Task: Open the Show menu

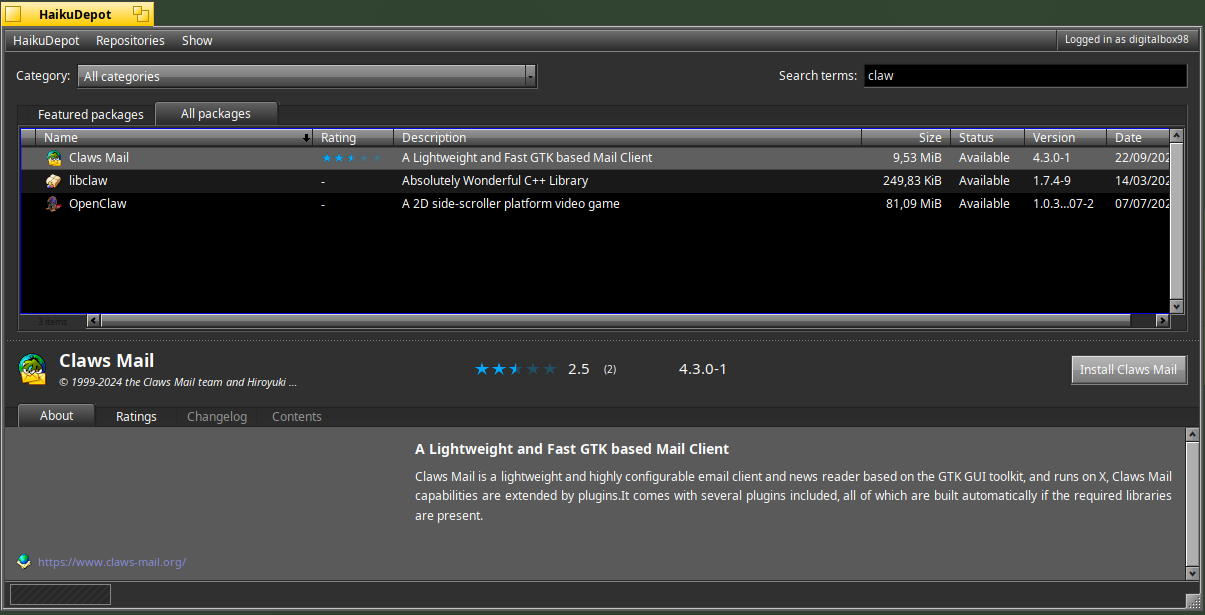Action: click(197, 41)
